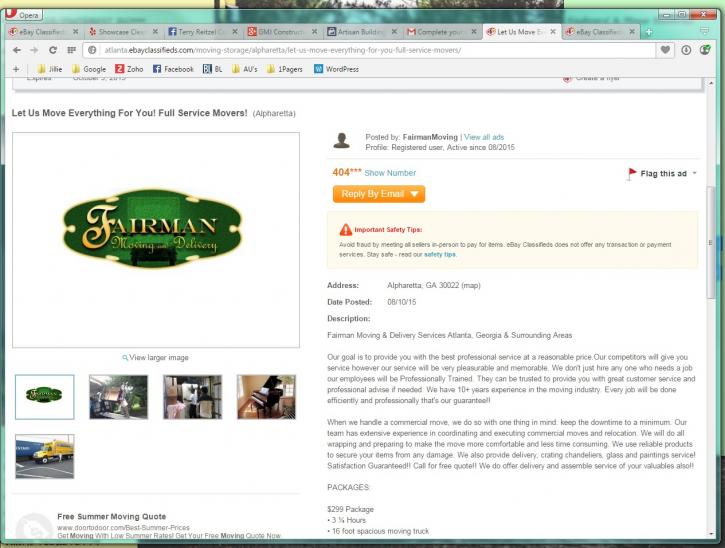Screen dimensions: 725x548
Task: Open the Opera menu button
Action: [x=24, y=15]
